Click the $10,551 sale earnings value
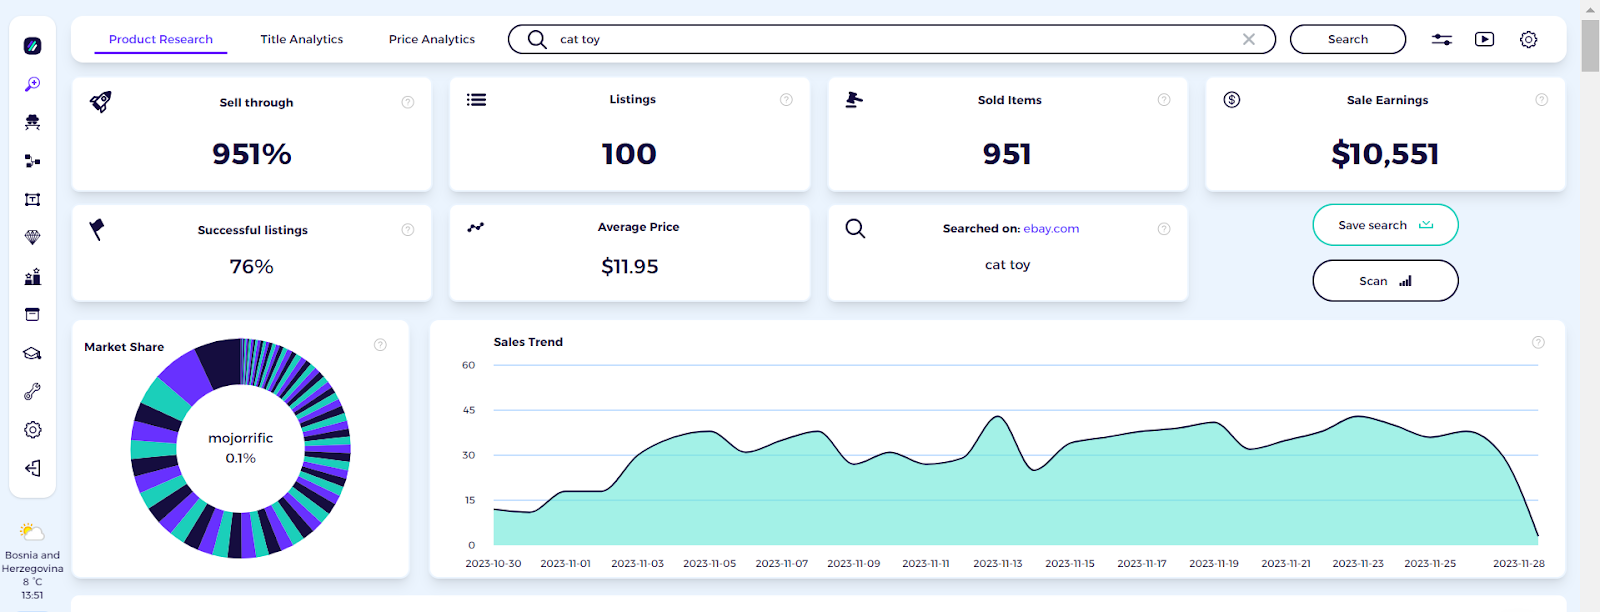 point(1385,154)
